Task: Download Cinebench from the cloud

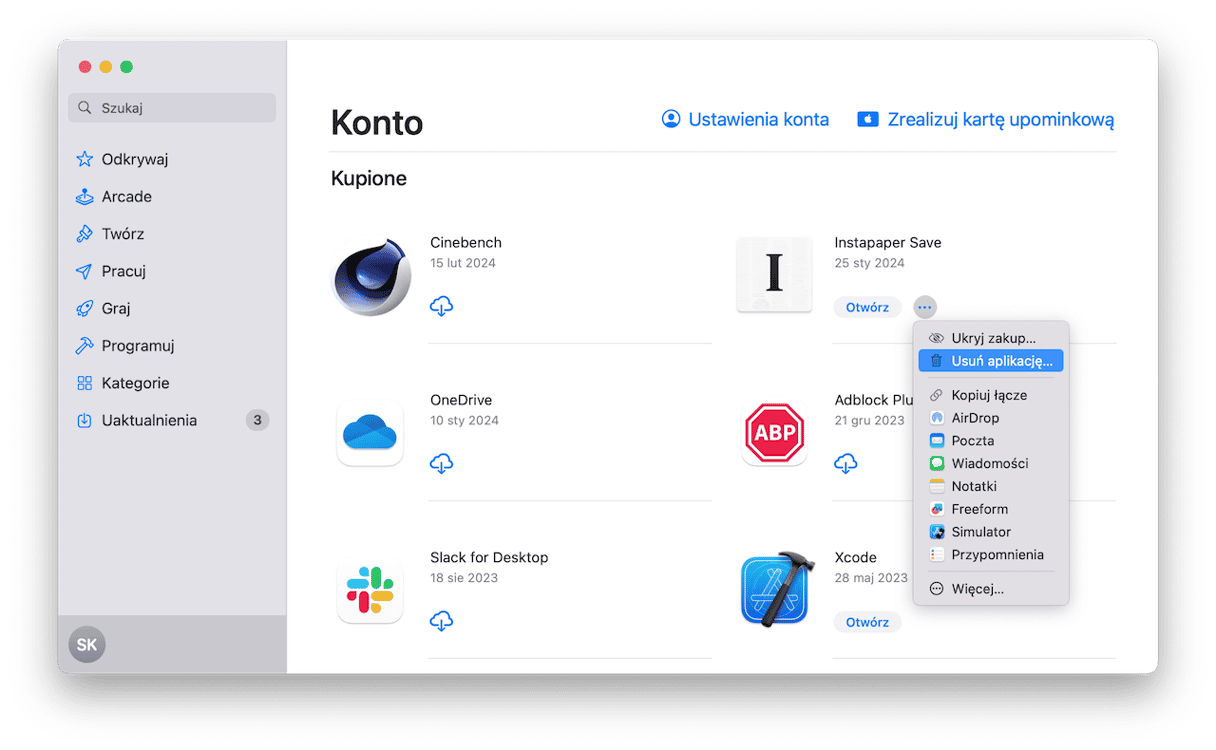Action: tap(441, 307)
